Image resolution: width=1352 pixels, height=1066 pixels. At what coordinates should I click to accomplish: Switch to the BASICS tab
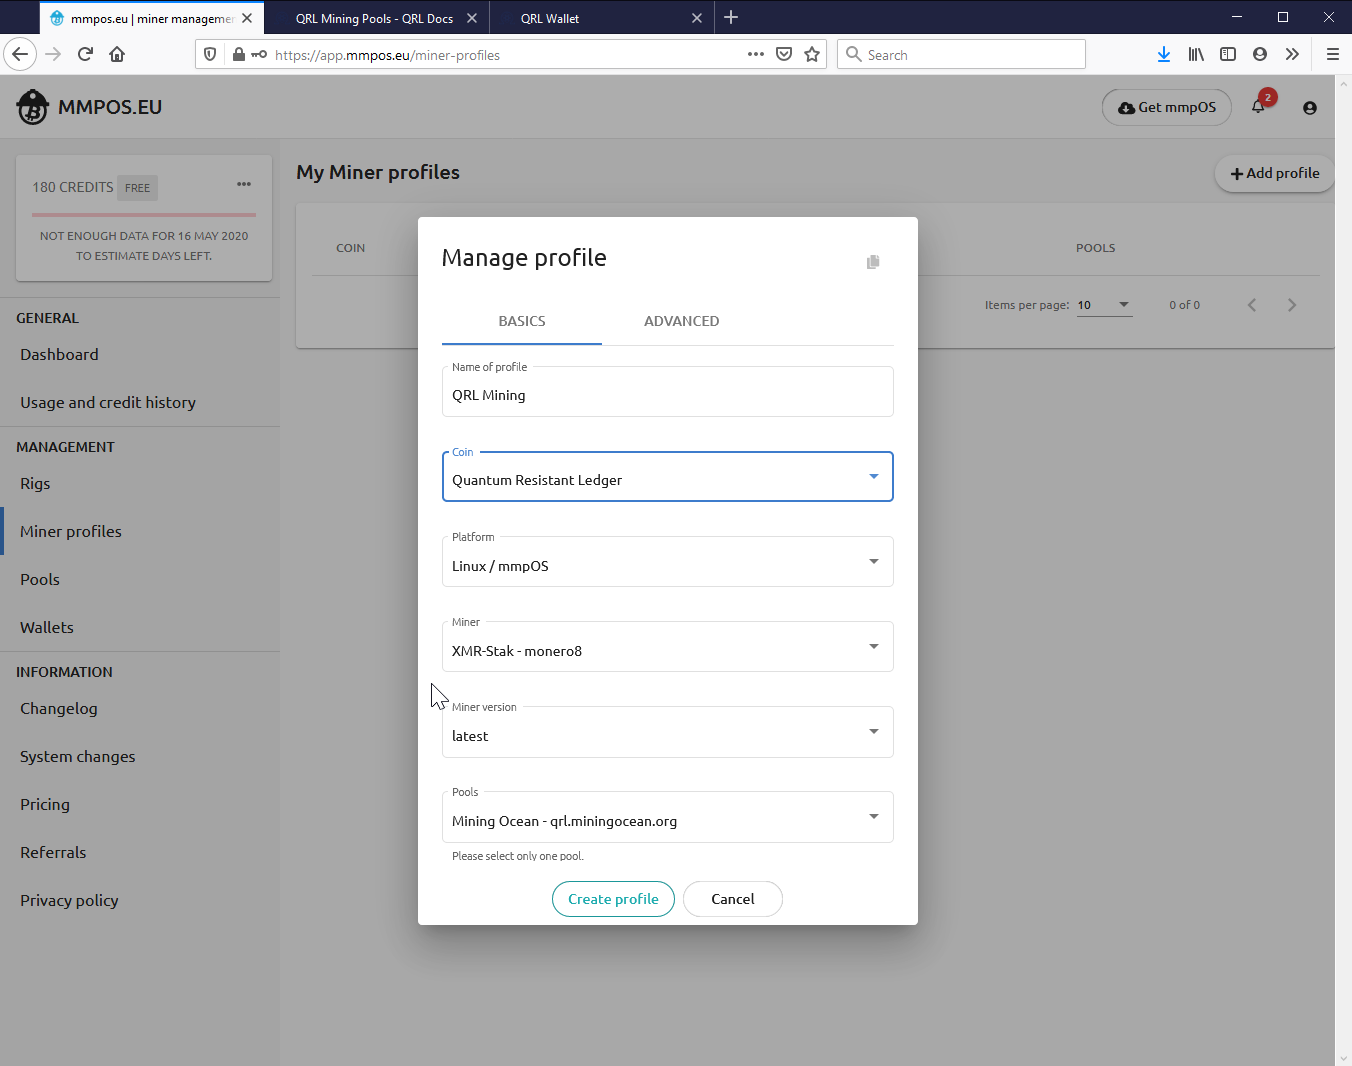pos(522,321)
